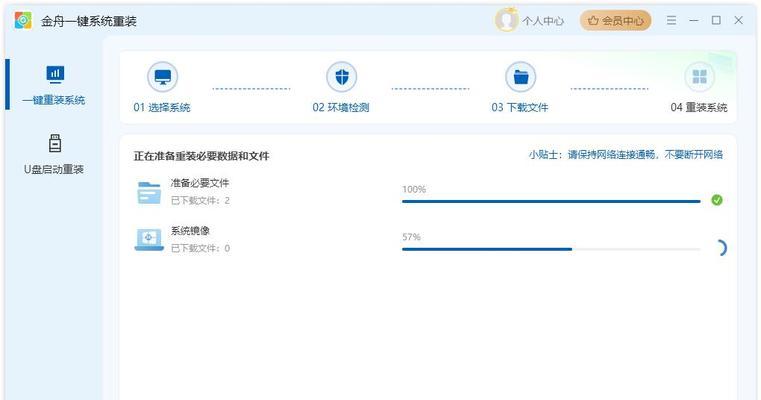This screenshot has height=400, width=761.
Task: Open the 个人中心 text link
Action: coord(543,21)
